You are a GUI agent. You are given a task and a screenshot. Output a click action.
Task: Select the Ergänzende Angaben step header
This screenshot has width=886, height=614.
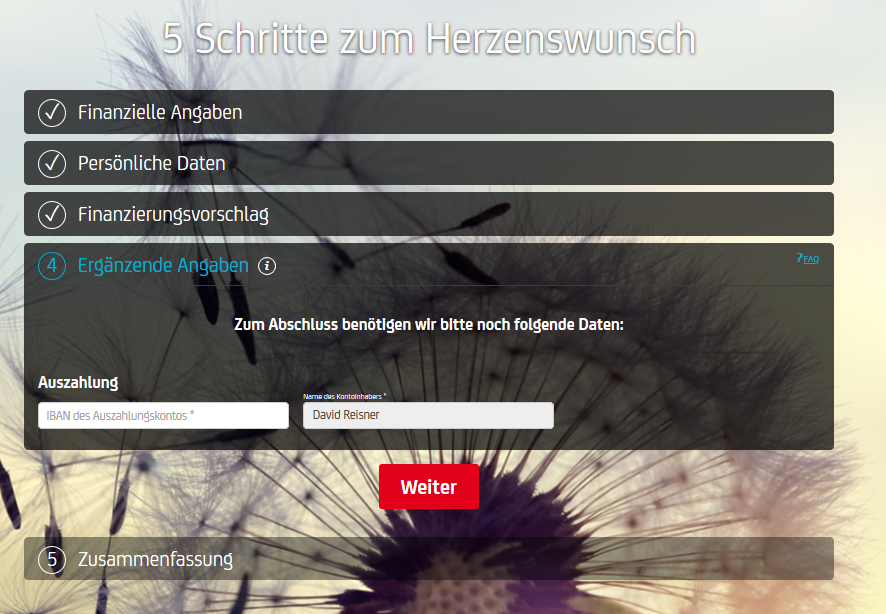click(x=162, y=266)
